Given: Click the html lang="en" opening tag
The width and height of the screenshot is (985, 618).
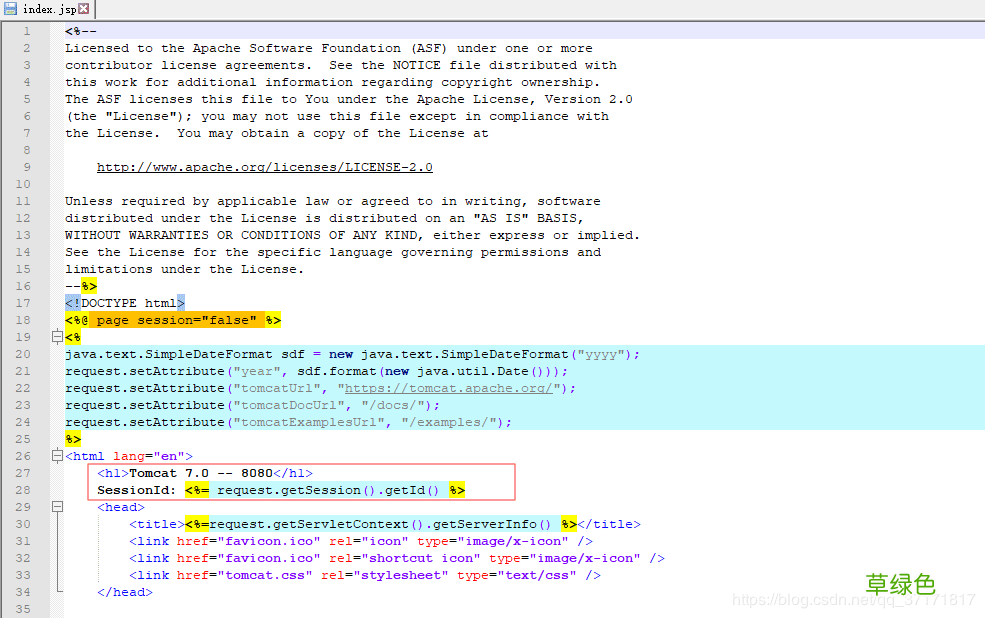Looking at the screenshot, I should coord(129,456).
